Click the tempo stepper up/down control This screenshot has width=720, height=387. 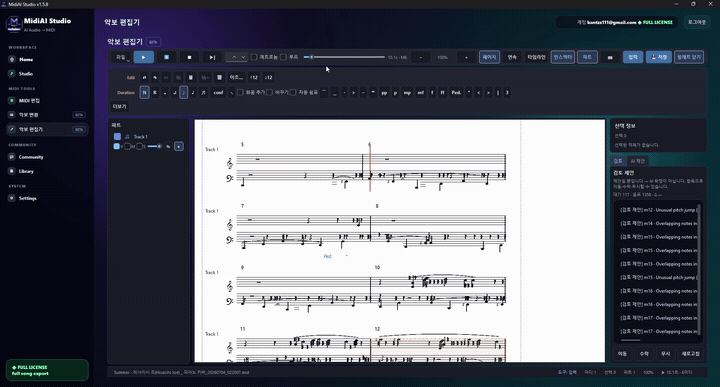pyautogui.click(x=236, y=57)
